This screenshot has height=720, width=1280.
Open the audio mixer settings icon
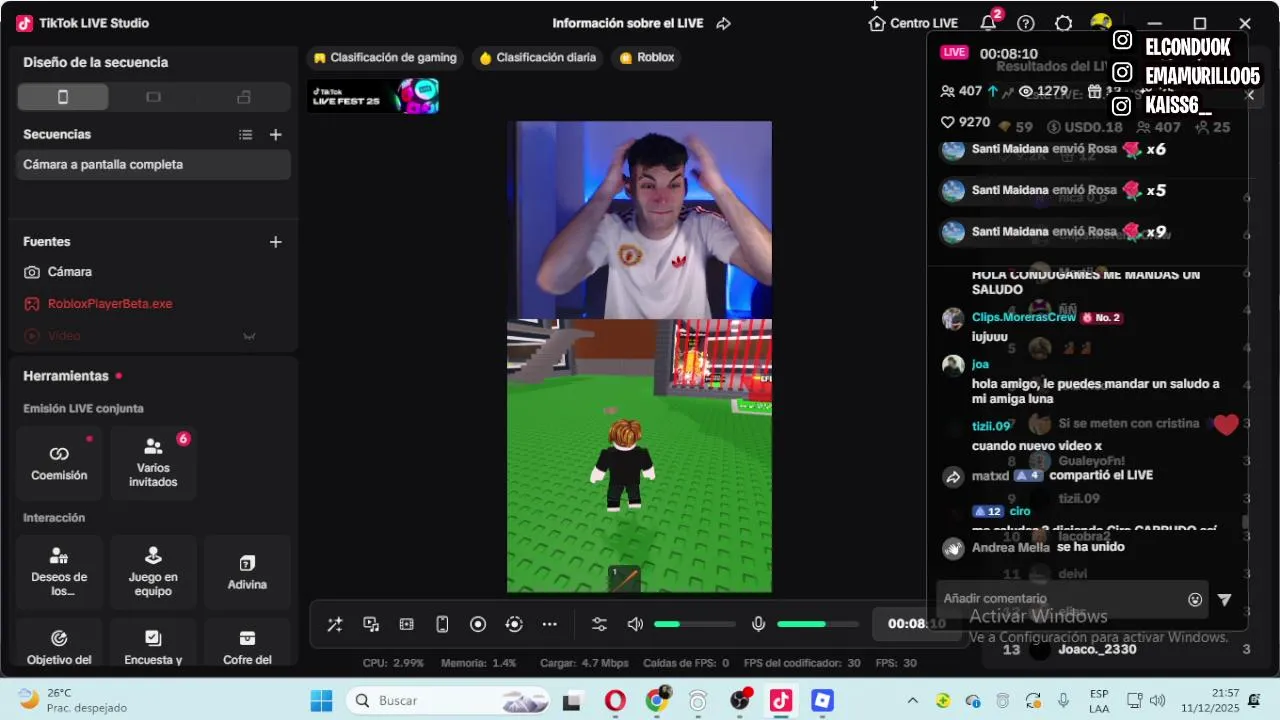[599, 624]
